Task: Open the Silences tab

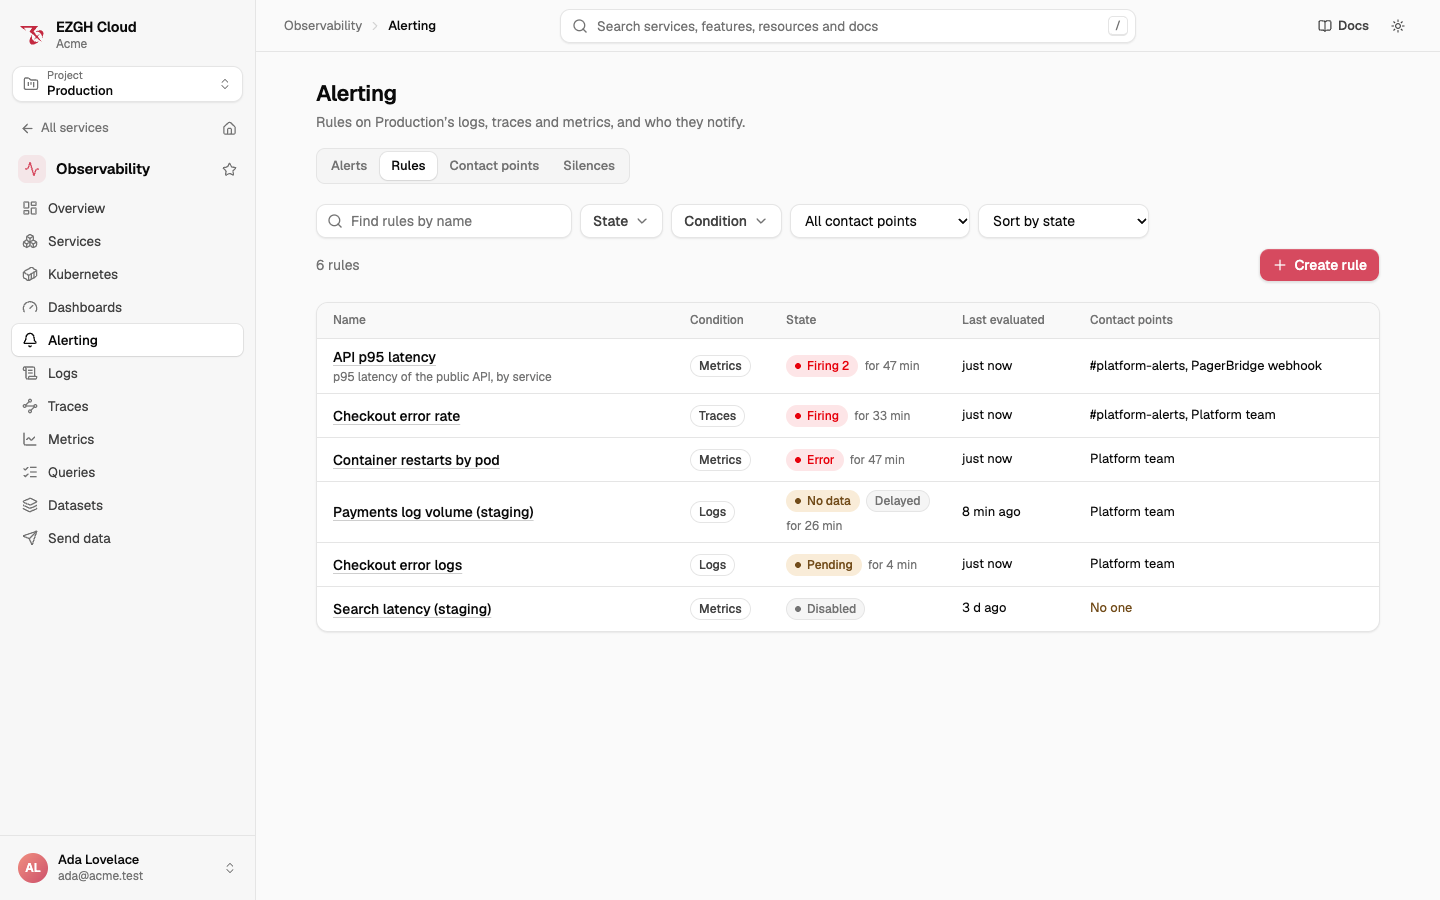Action: [589, 166]
